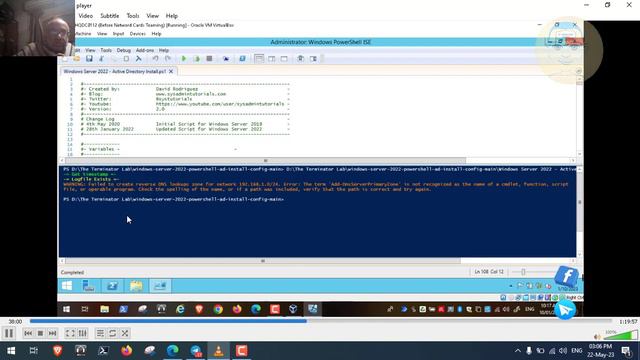Open Microsoft Edge from the Windows taskbar
This screenshot has height=360, width=640.
[173, 351]
